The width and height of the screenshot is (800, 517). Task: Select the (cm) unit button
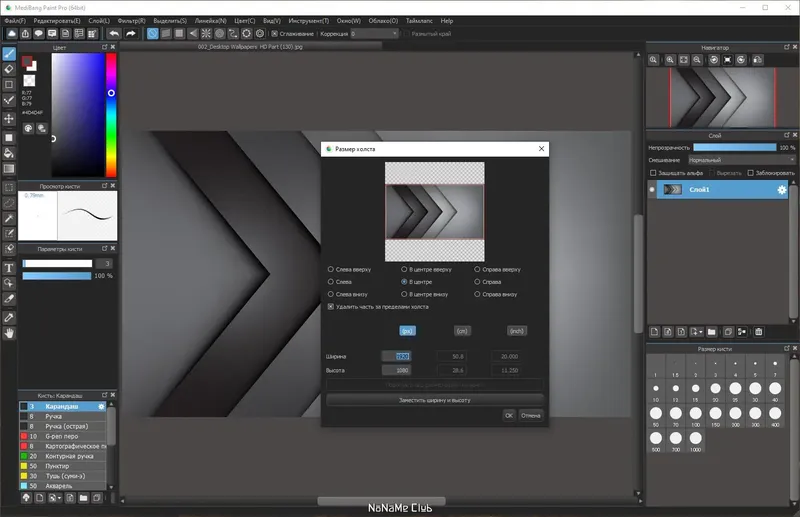(x=462, y=331)
